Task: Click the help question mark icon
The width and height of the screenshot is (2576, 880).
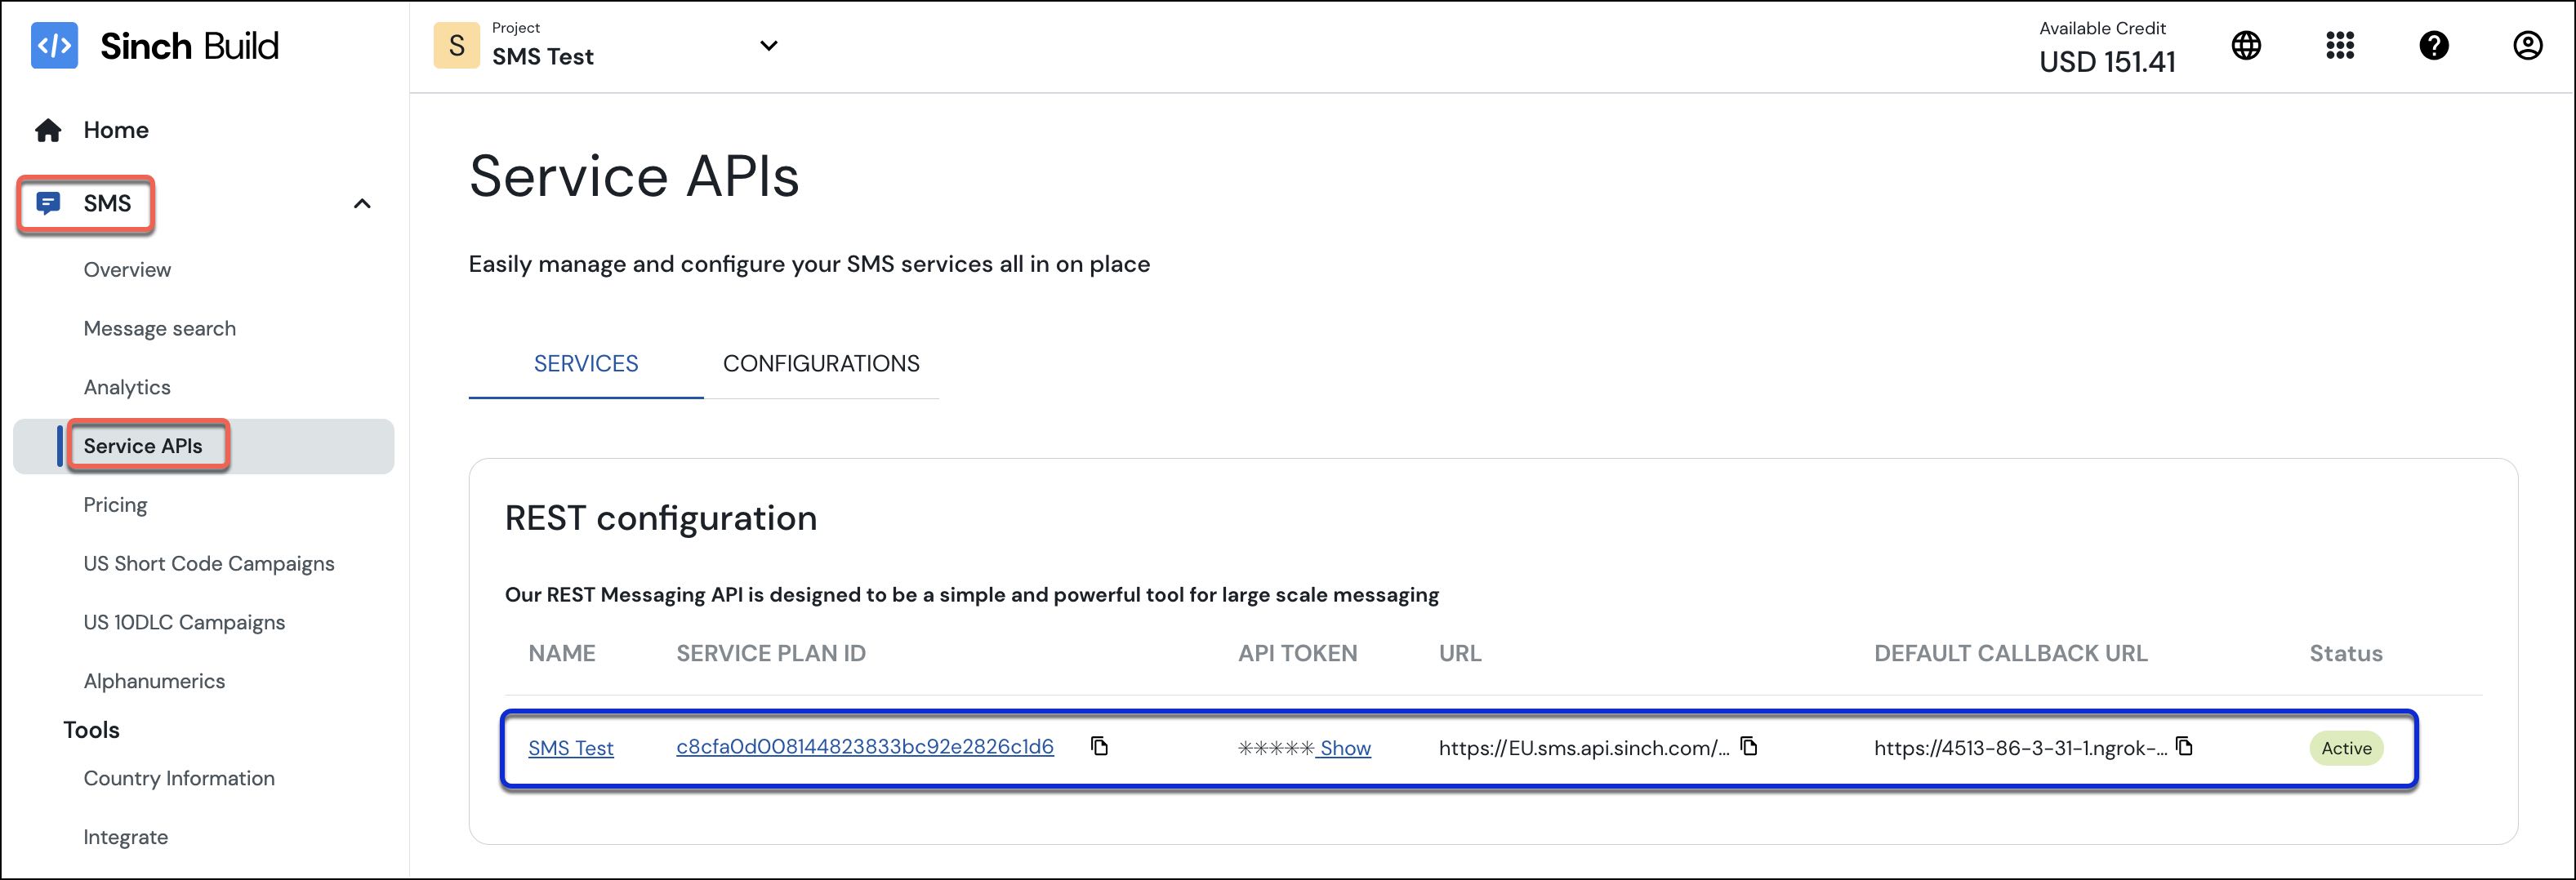Action: pos(2434,45)
